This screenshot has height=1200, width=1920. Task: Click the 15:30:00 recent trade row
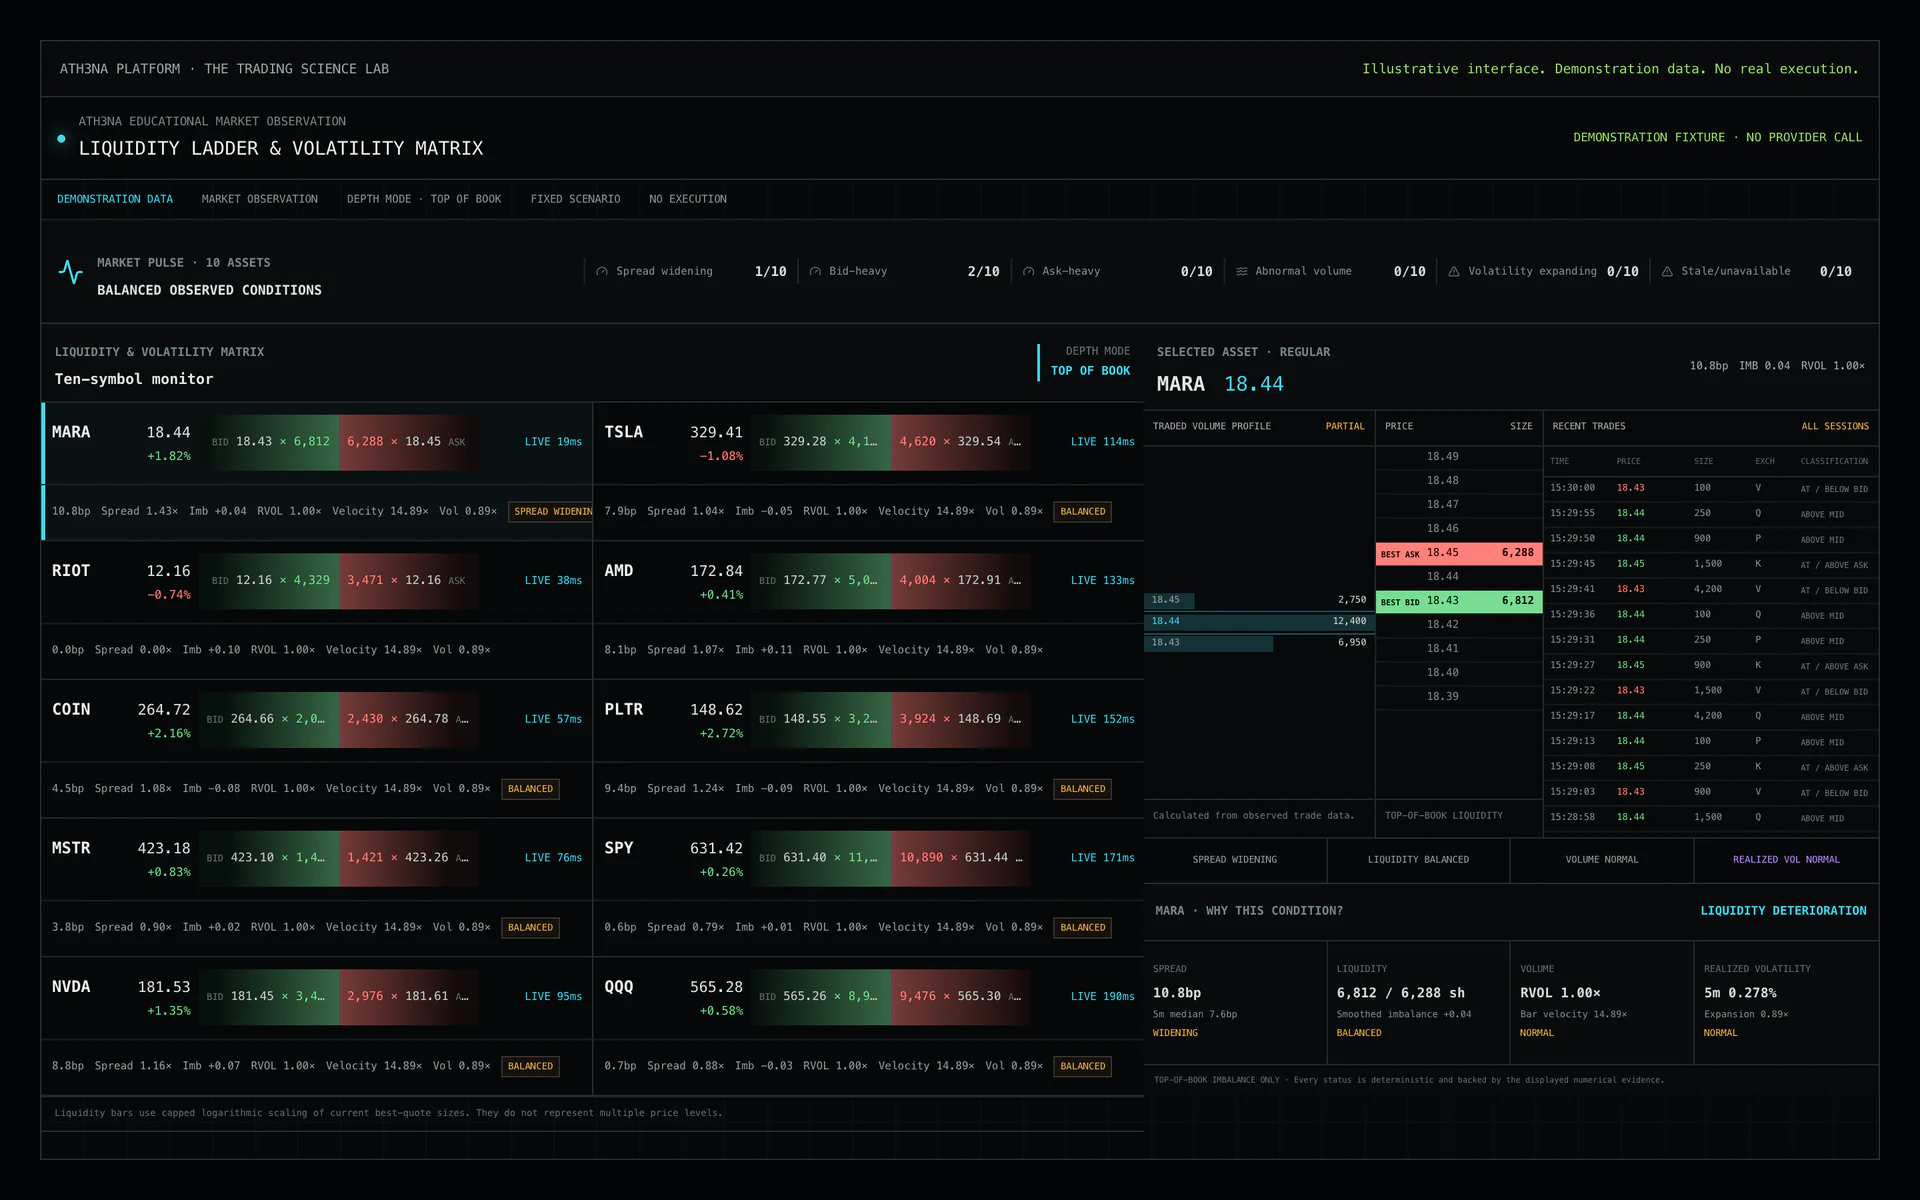(x=1710, y=489)
